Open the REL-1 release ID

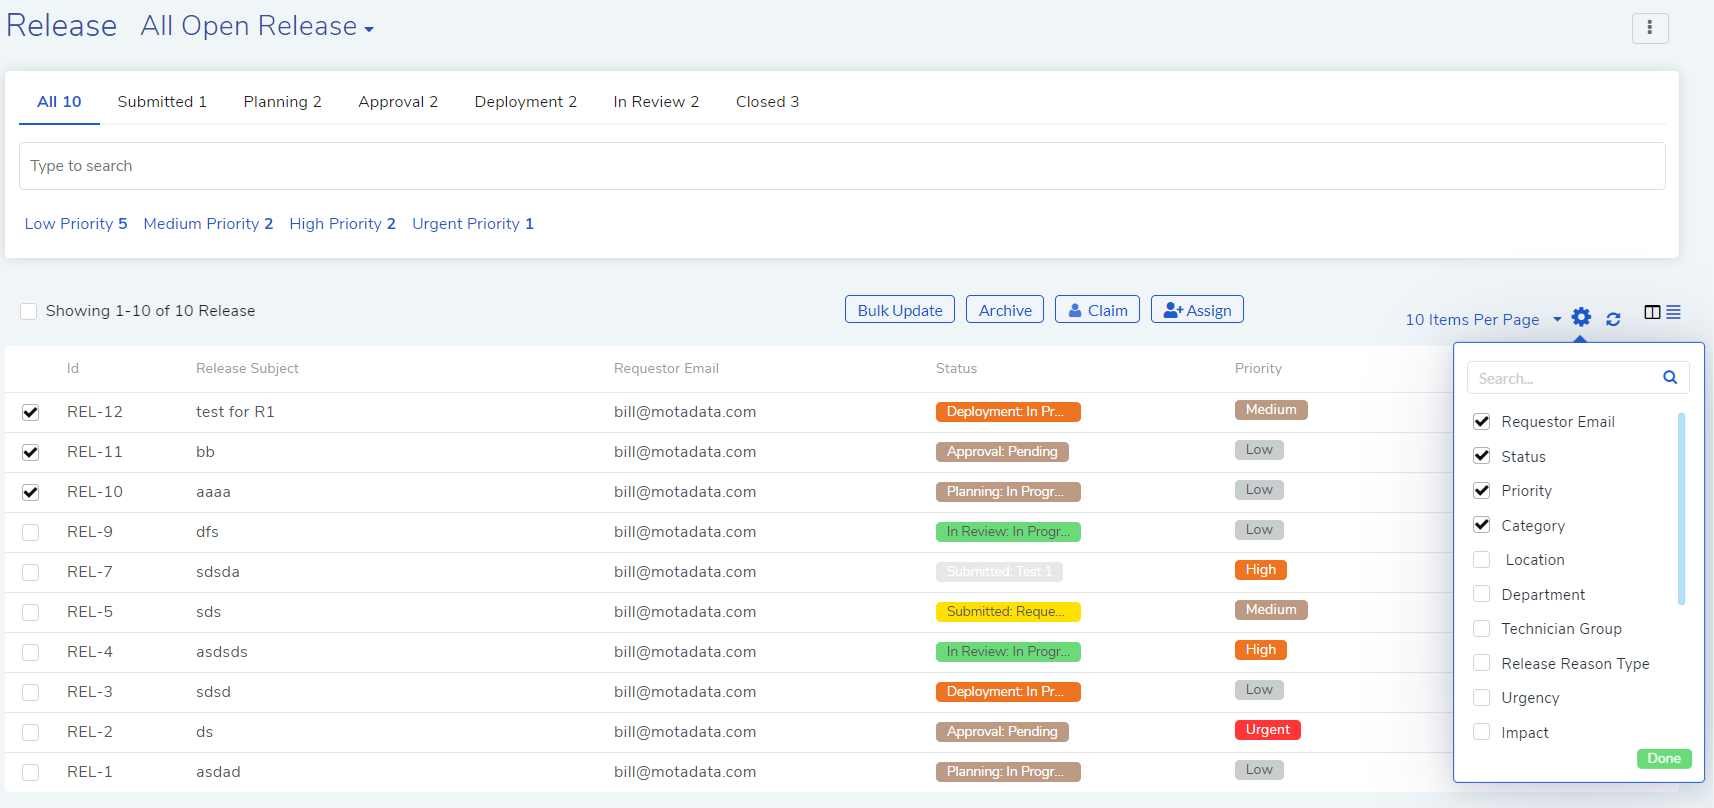90,772
